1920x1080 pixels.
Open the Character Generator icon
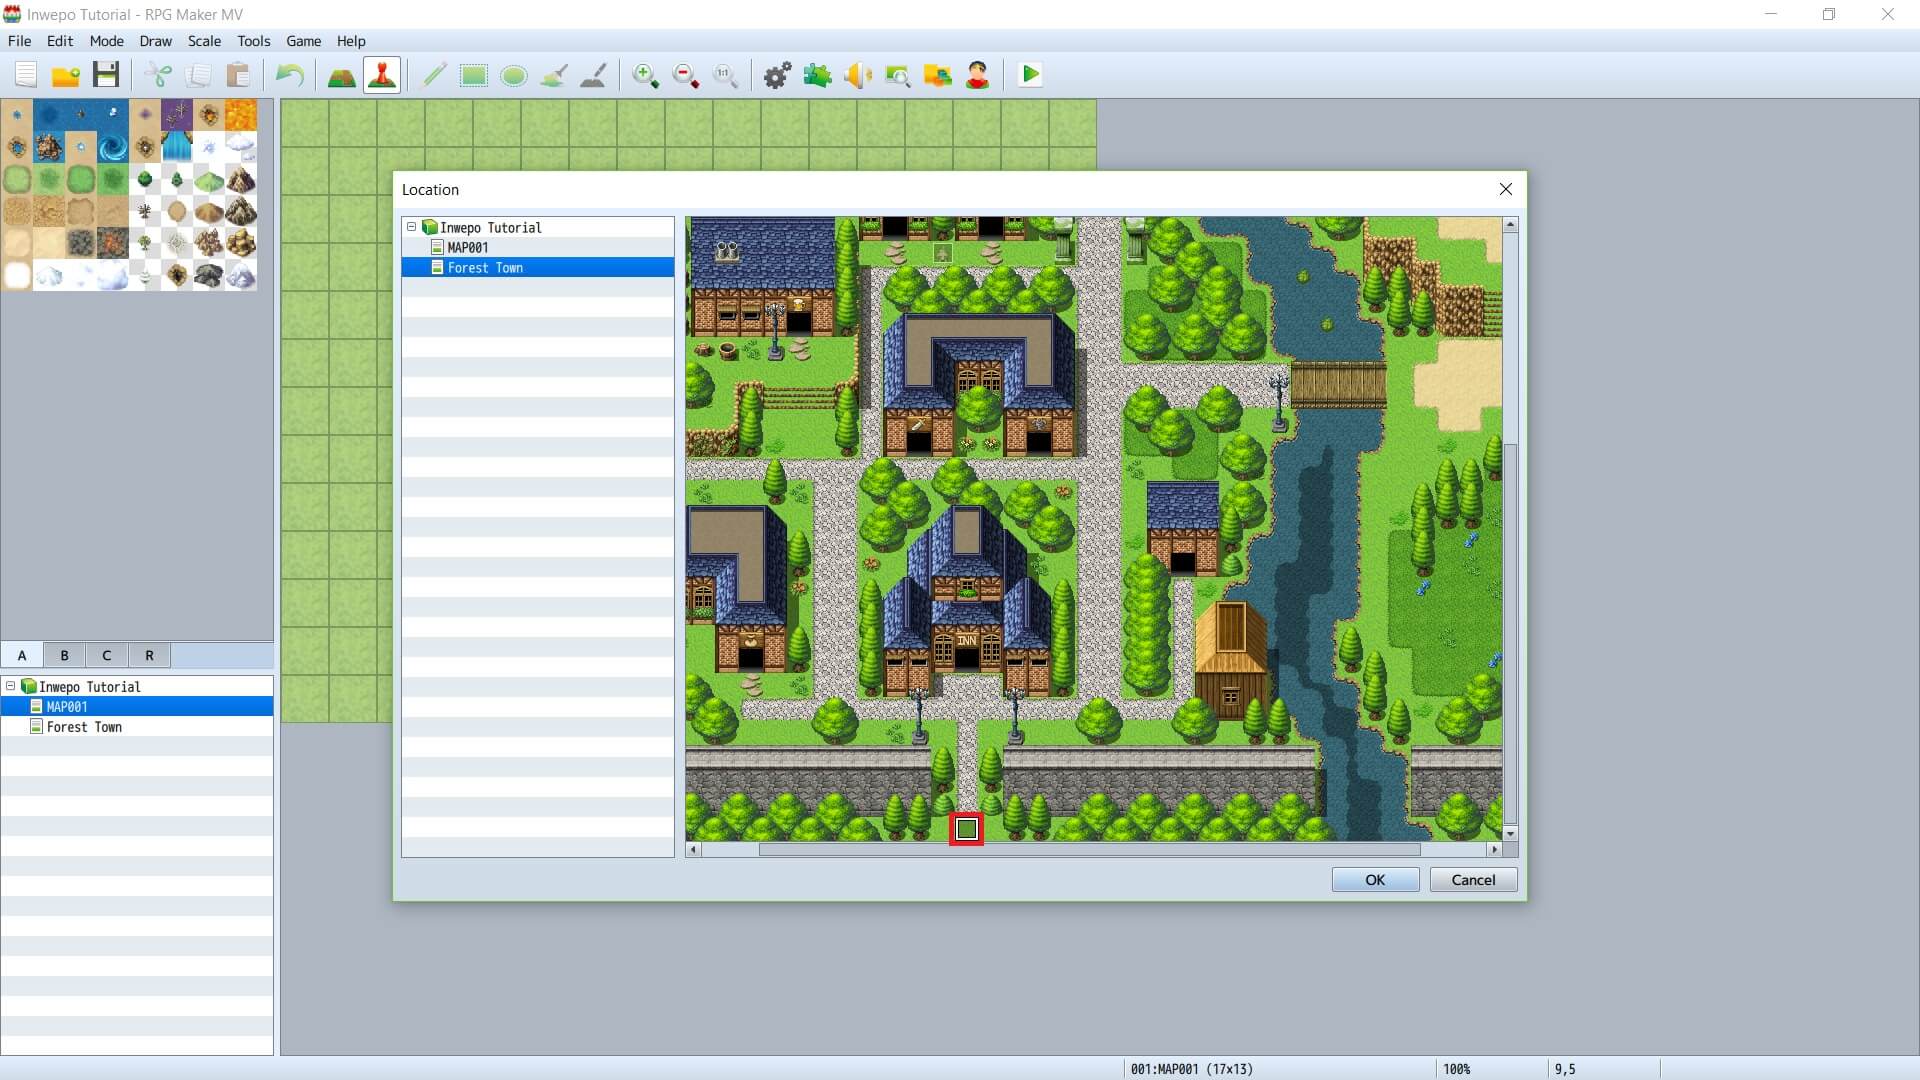click(977, 75)
